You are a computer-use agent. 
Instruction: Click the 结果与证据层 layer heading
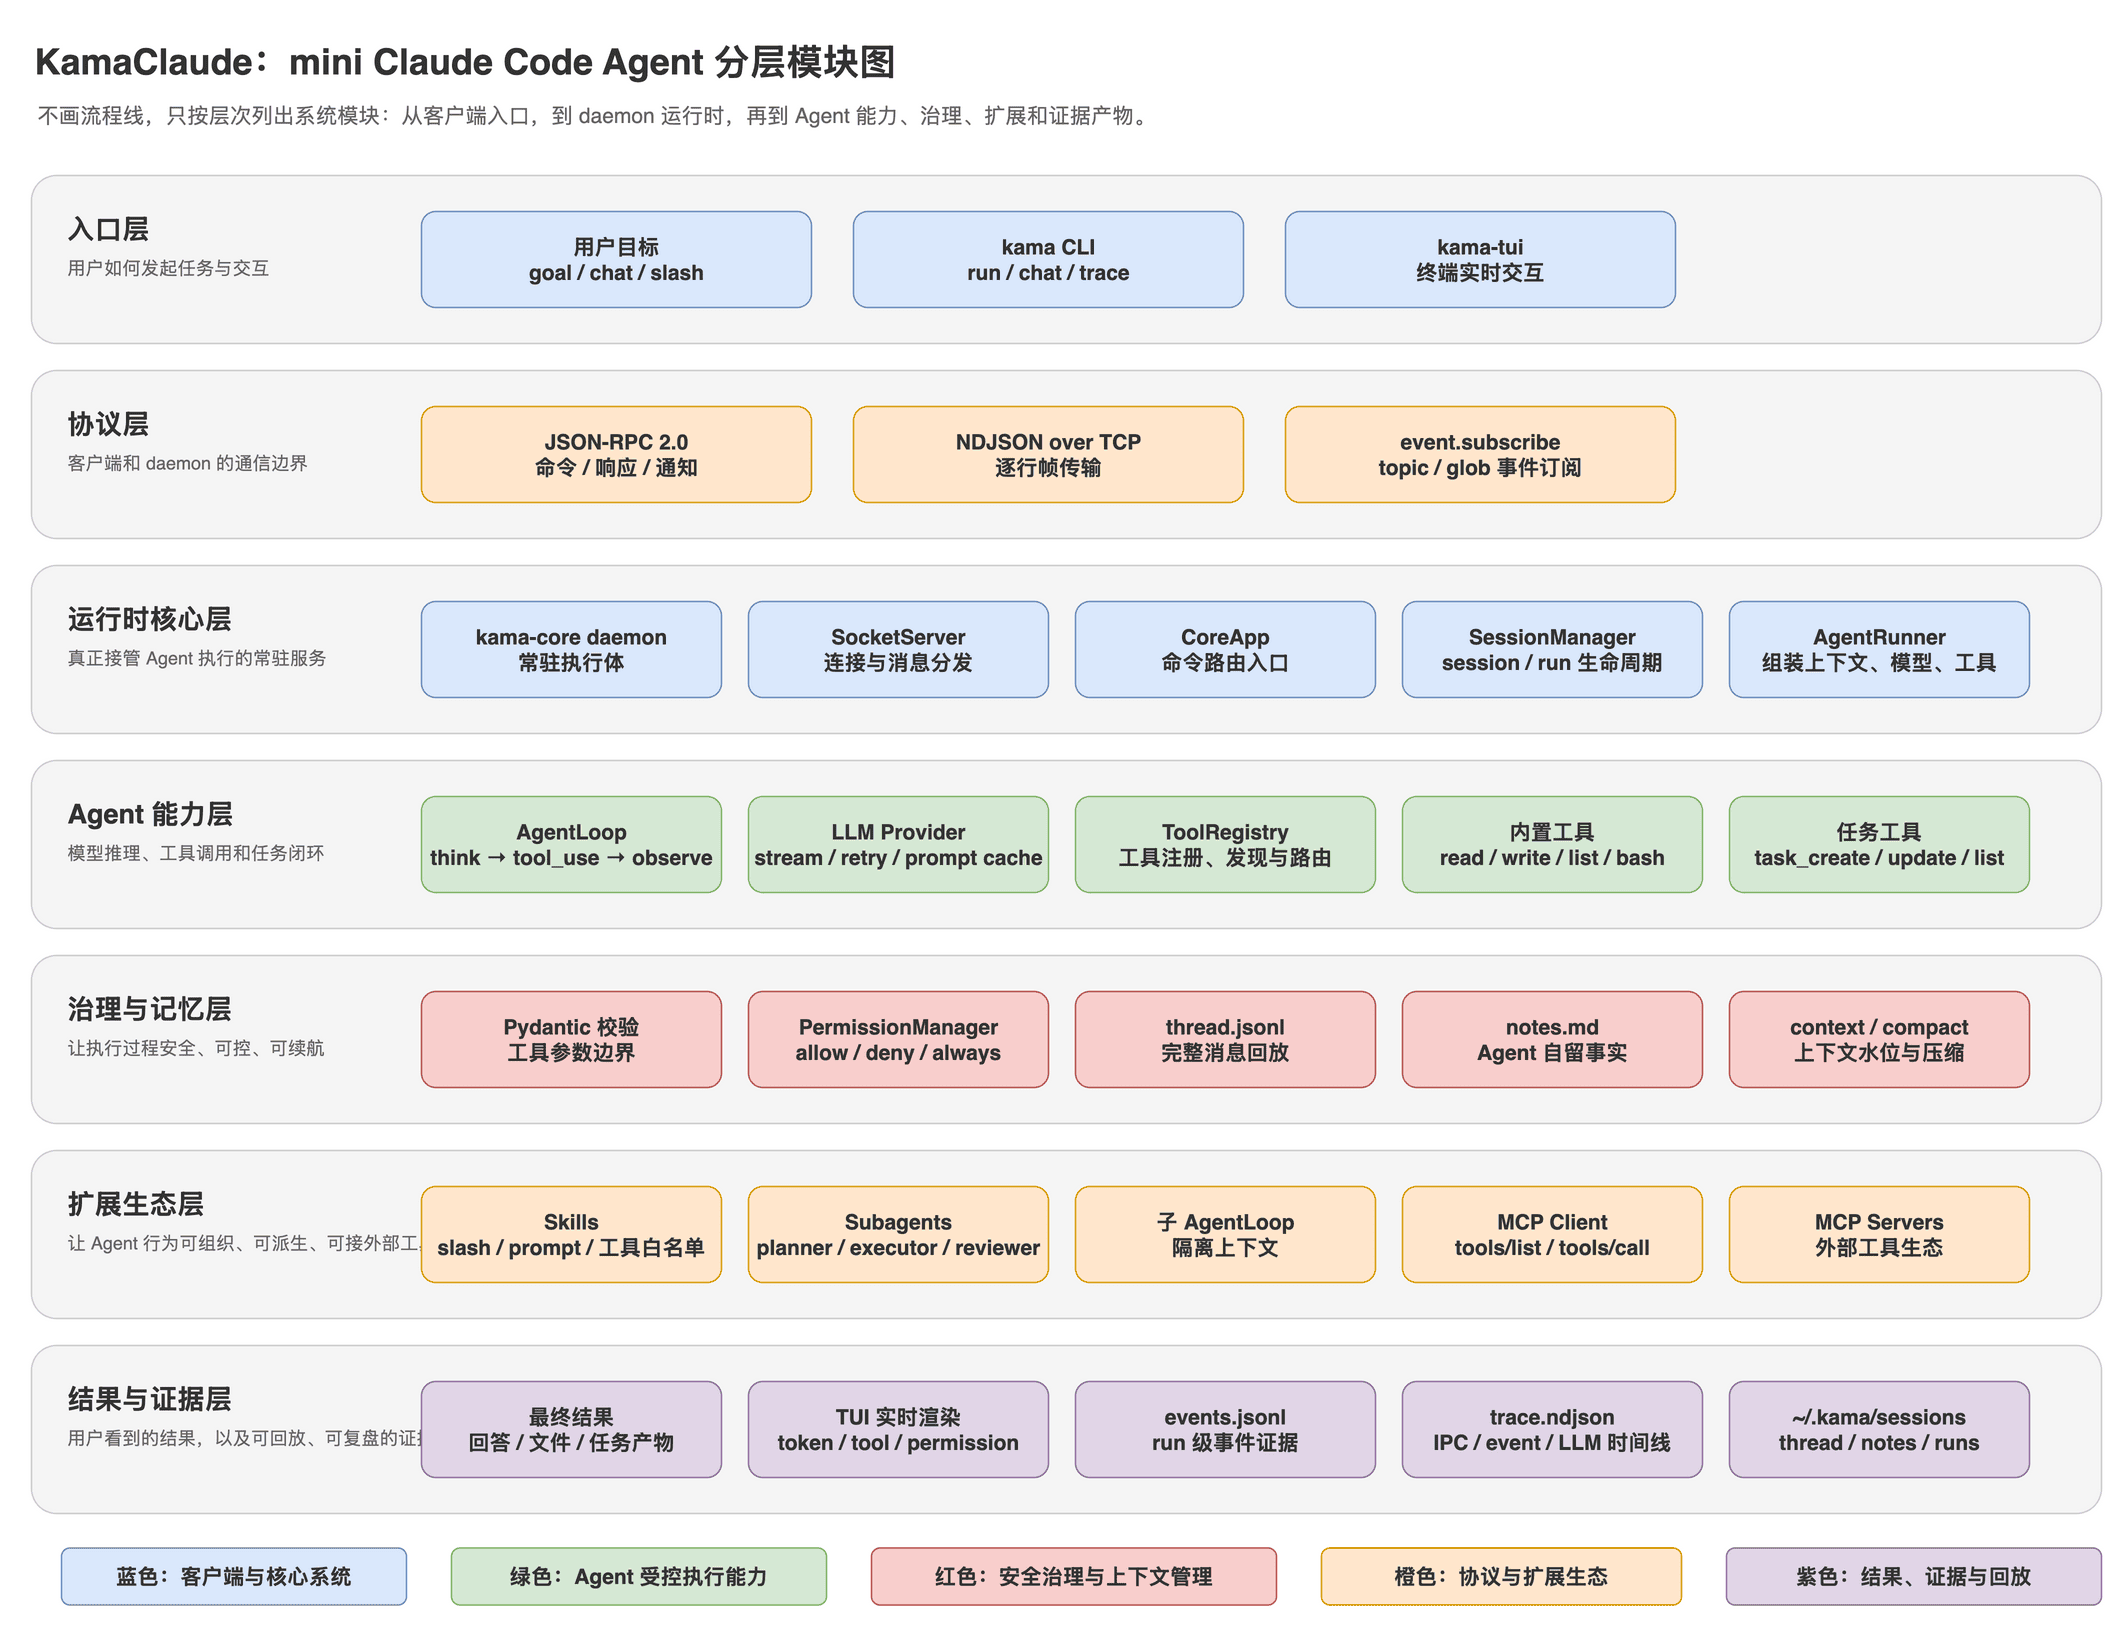tap(149, 1399)
